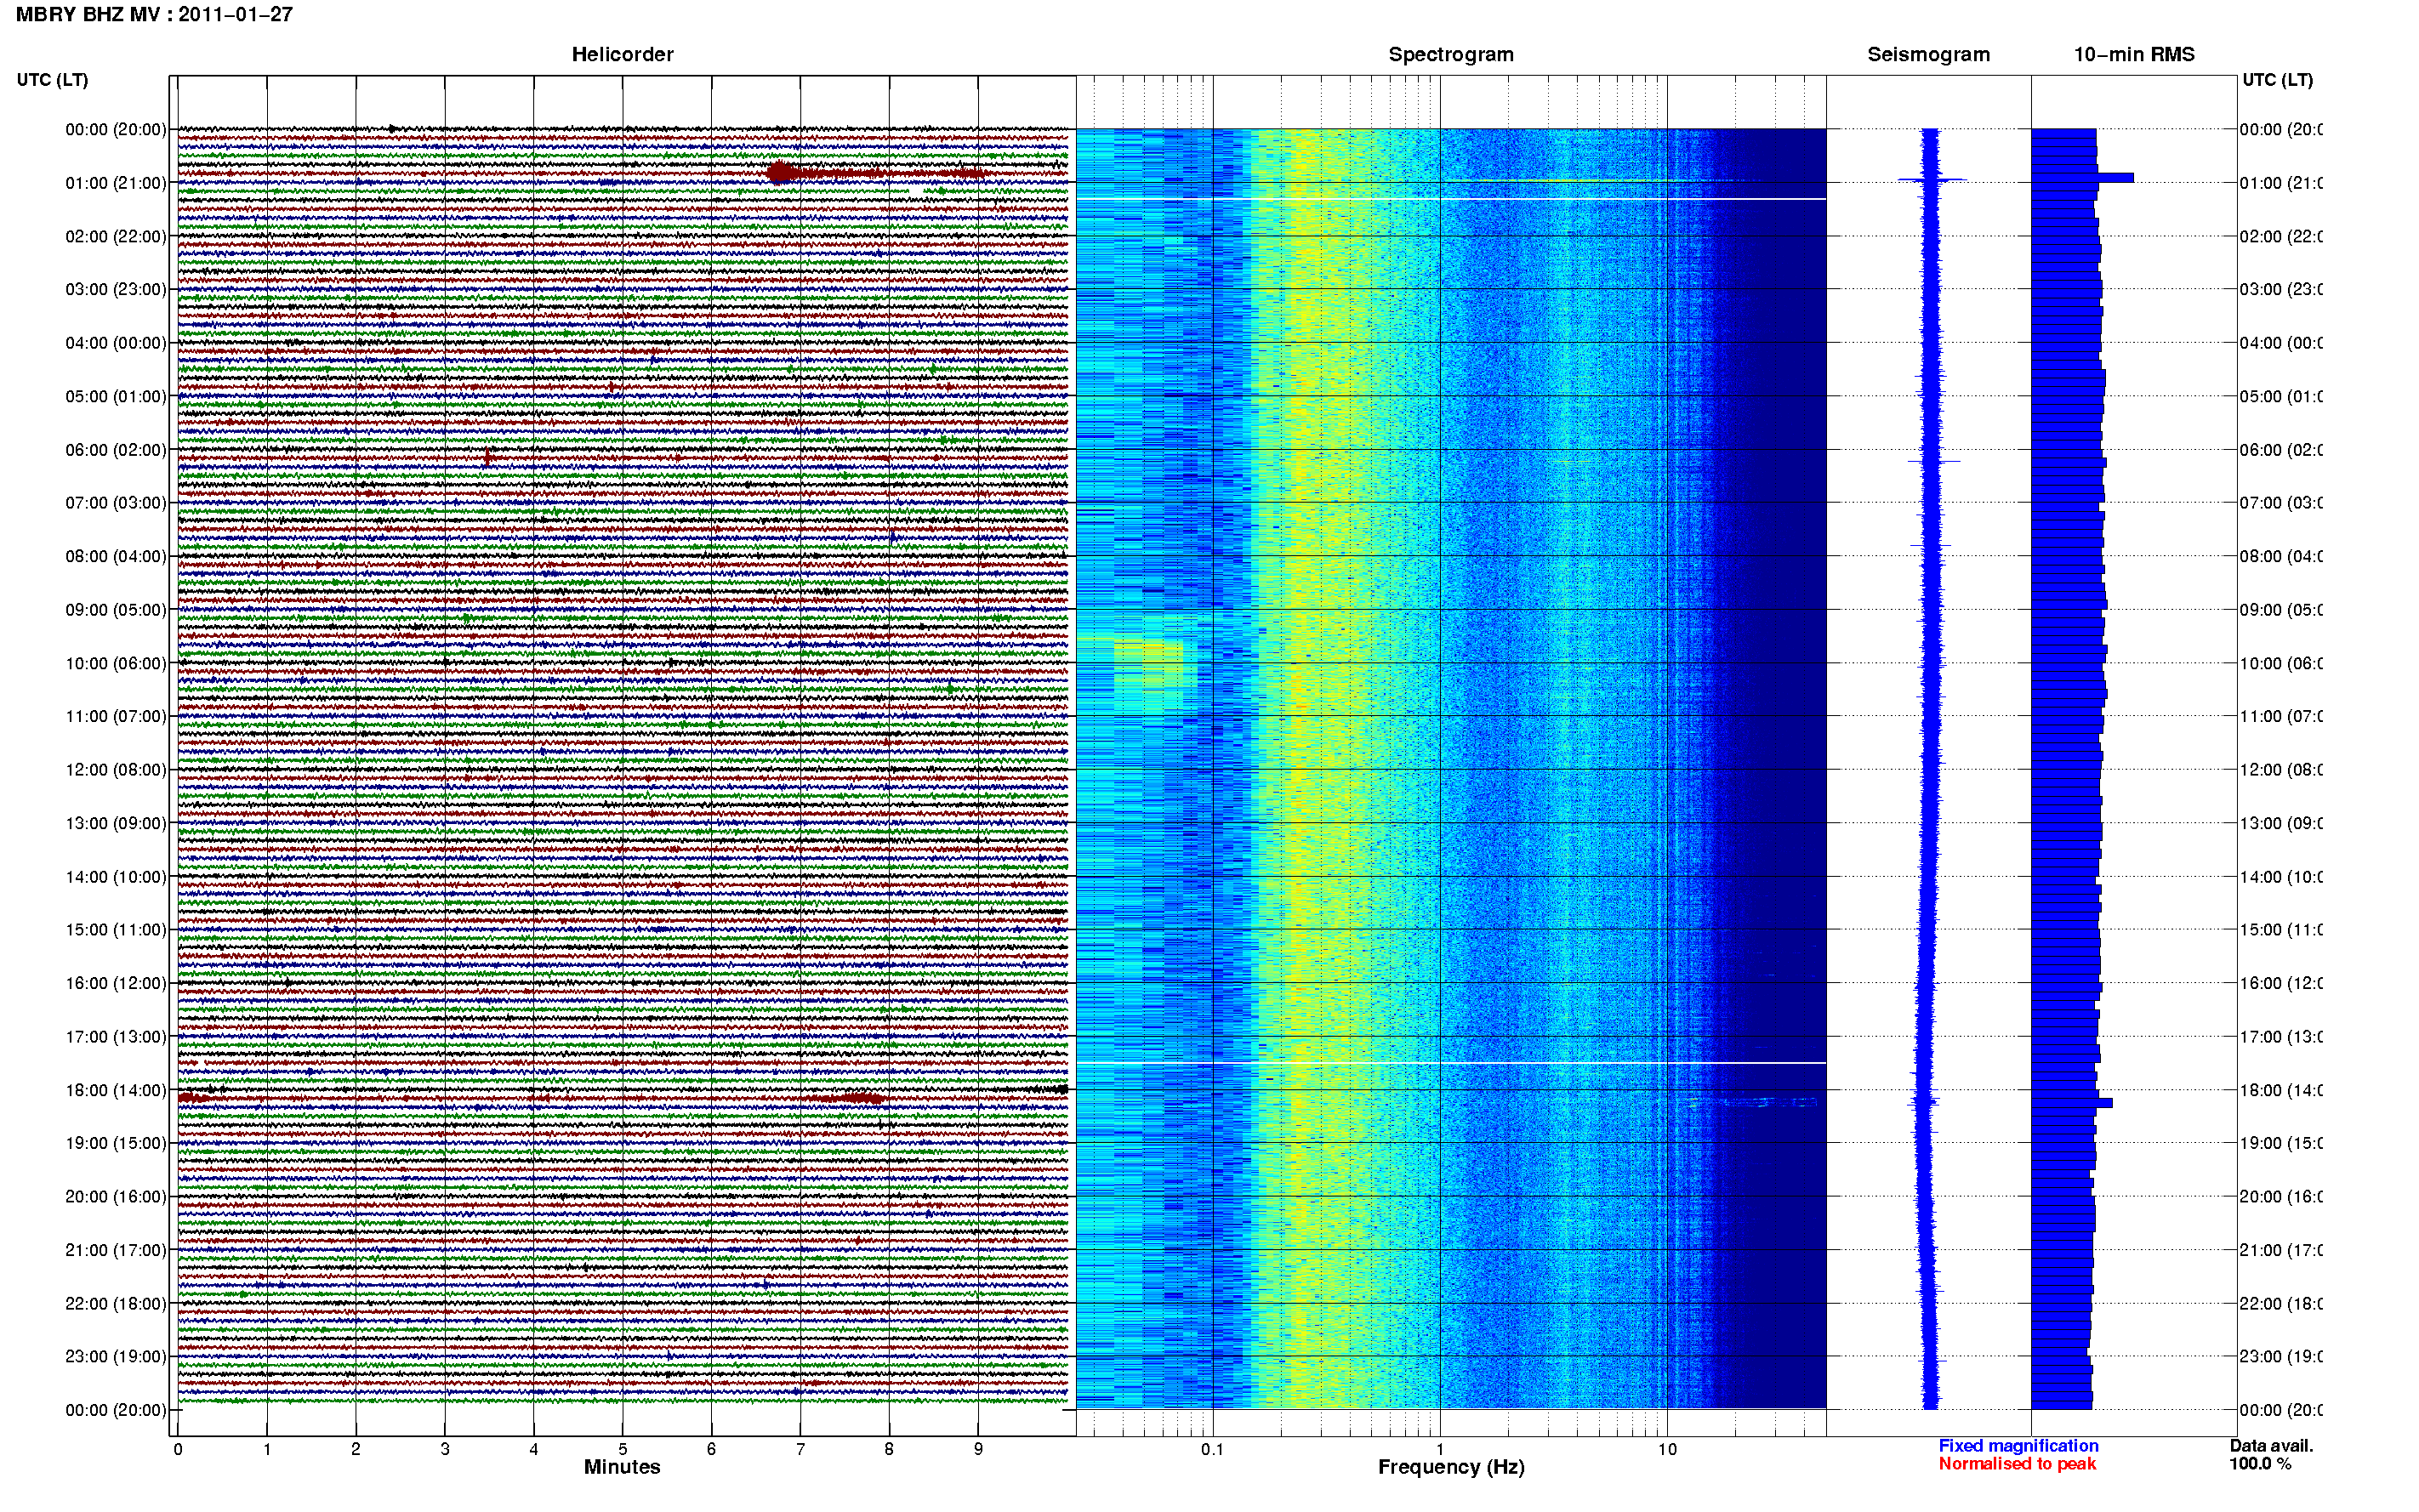This screenshot has height=1512, width=2419.
Task: Click the left '06:00 (02:00)' time label
Action: click(116, 450)
